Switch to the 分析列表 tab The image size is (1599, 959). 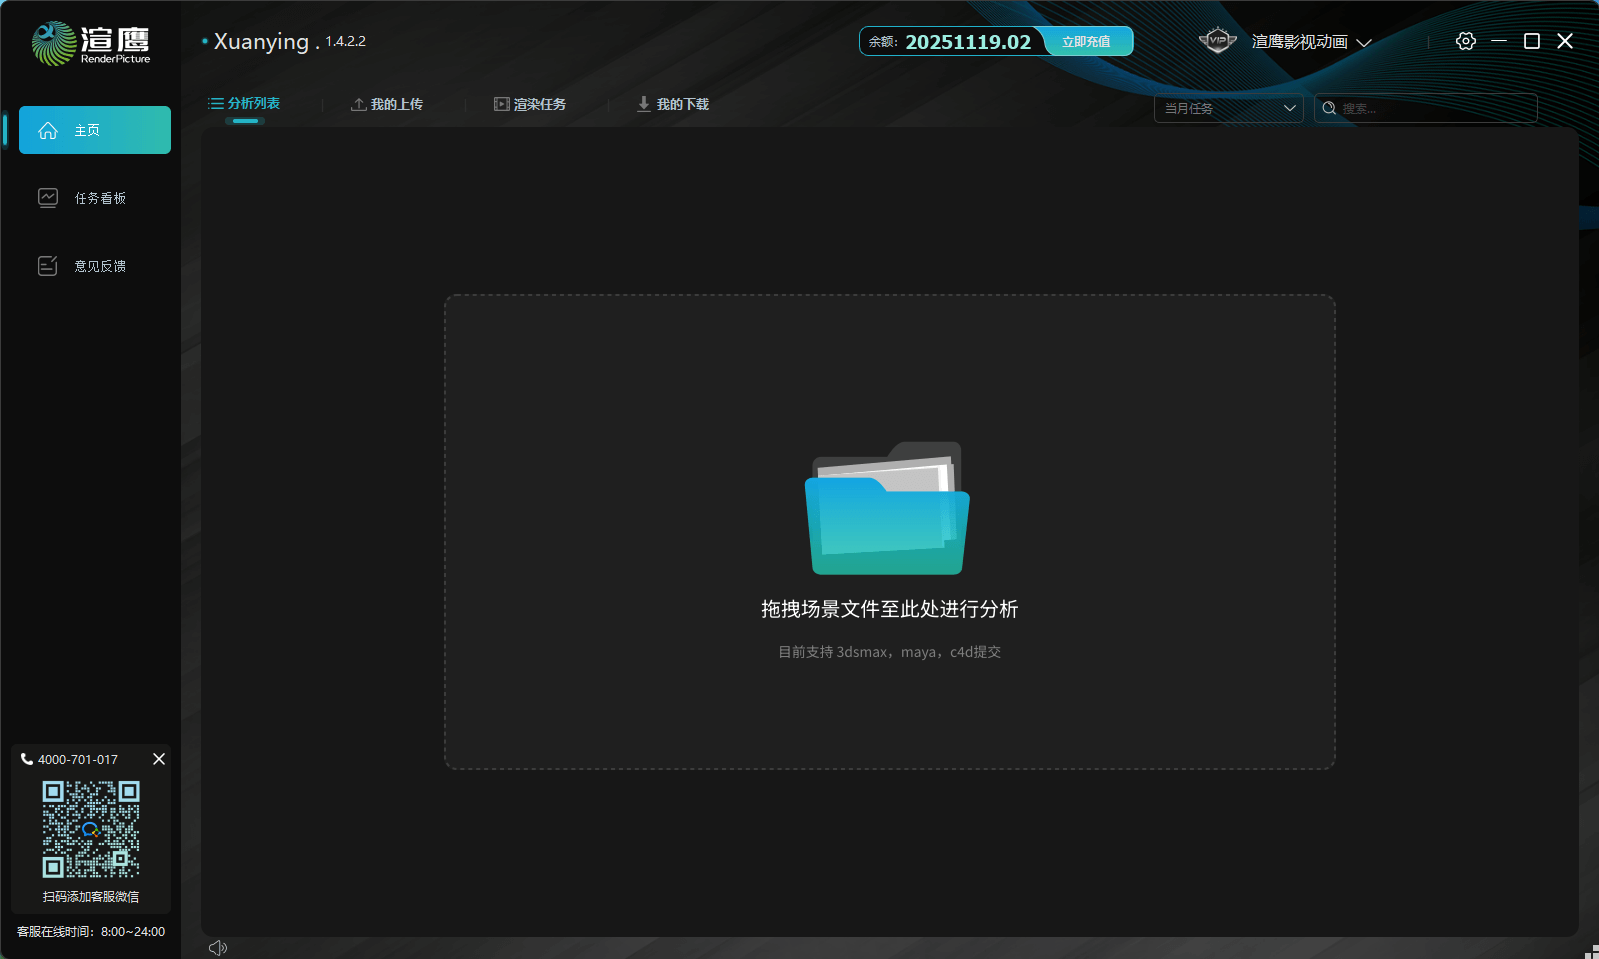click(x=244, y=104)
